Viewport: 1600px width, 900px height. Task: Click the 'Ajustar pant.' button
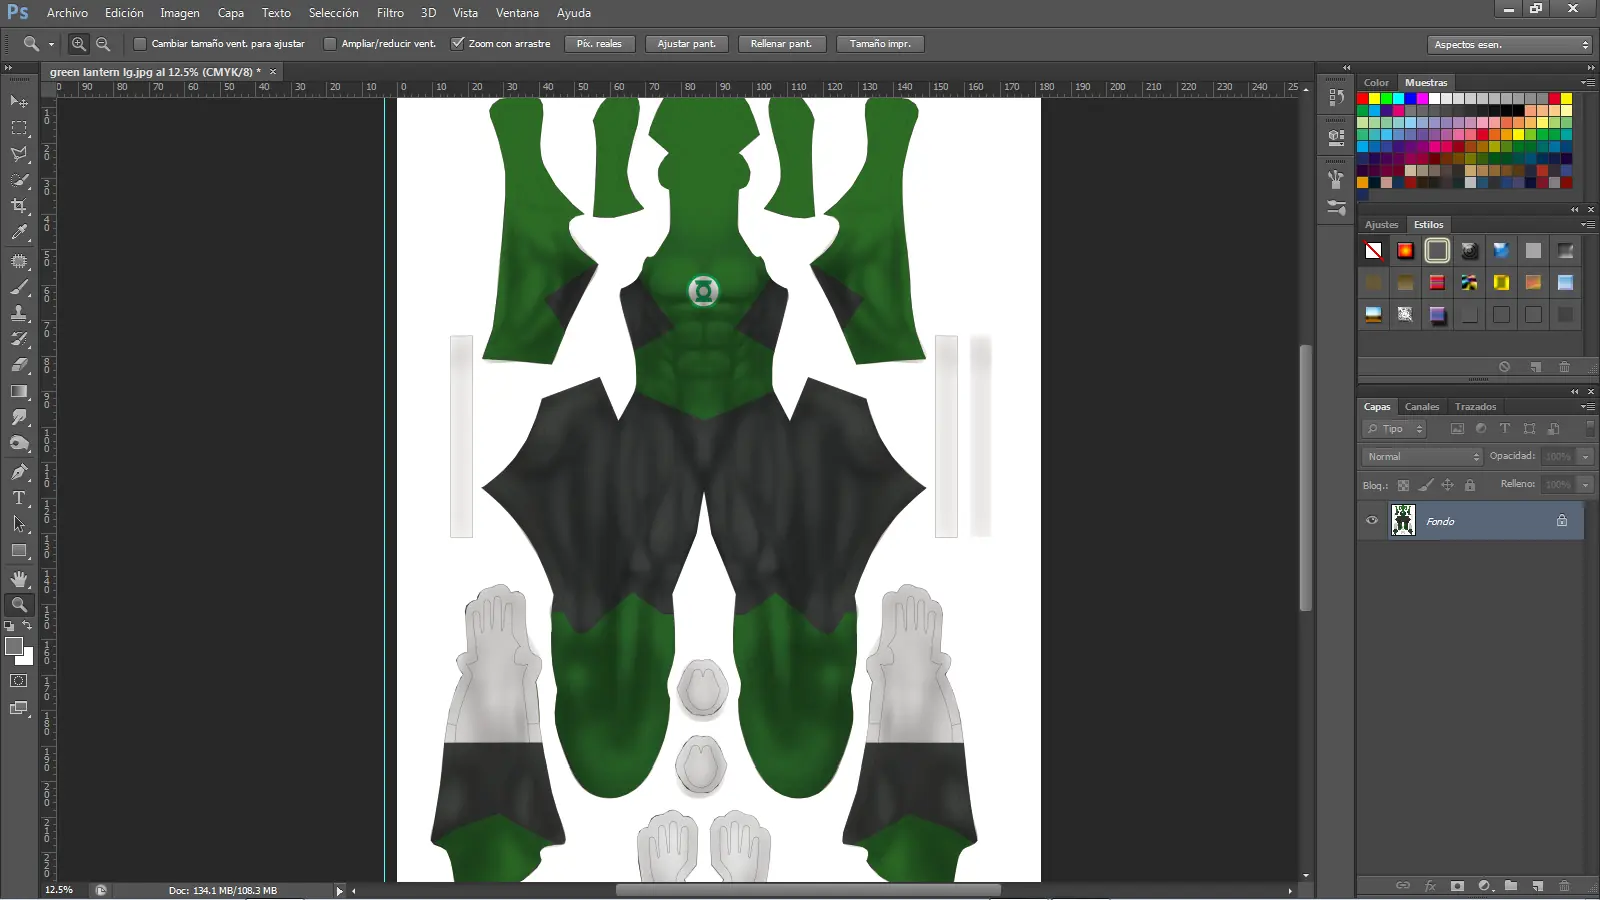click(x=687, y=44)
